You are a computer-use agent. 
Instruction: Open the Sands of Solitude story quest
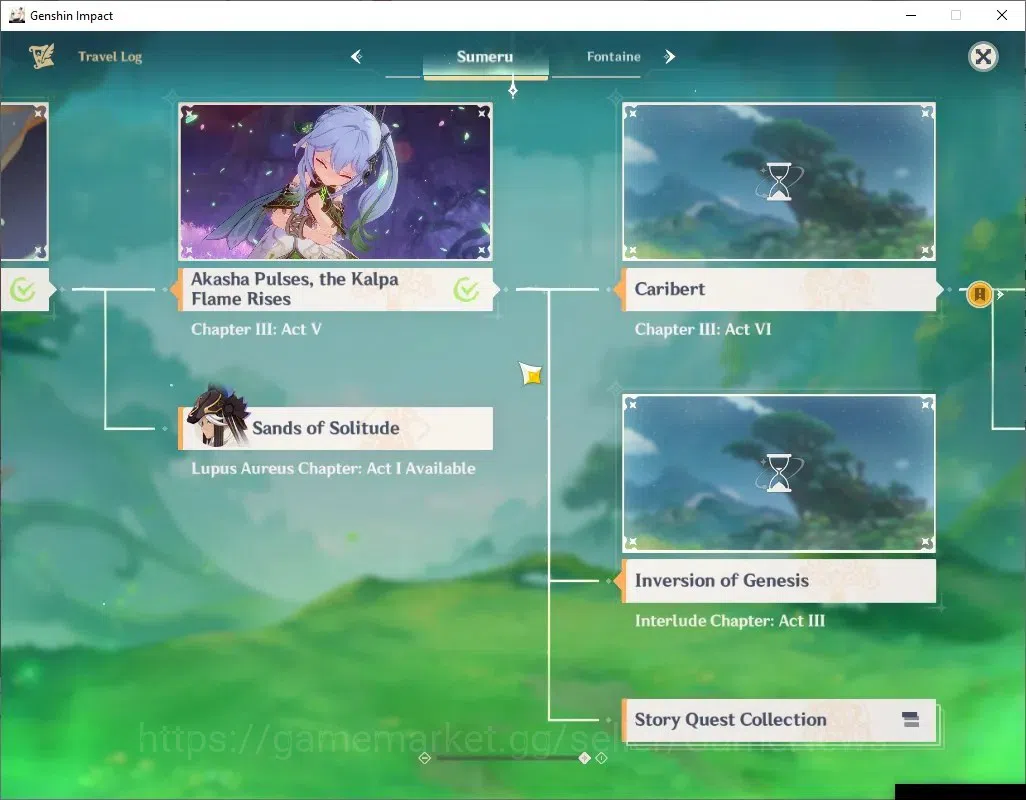(x=335, y=428)
